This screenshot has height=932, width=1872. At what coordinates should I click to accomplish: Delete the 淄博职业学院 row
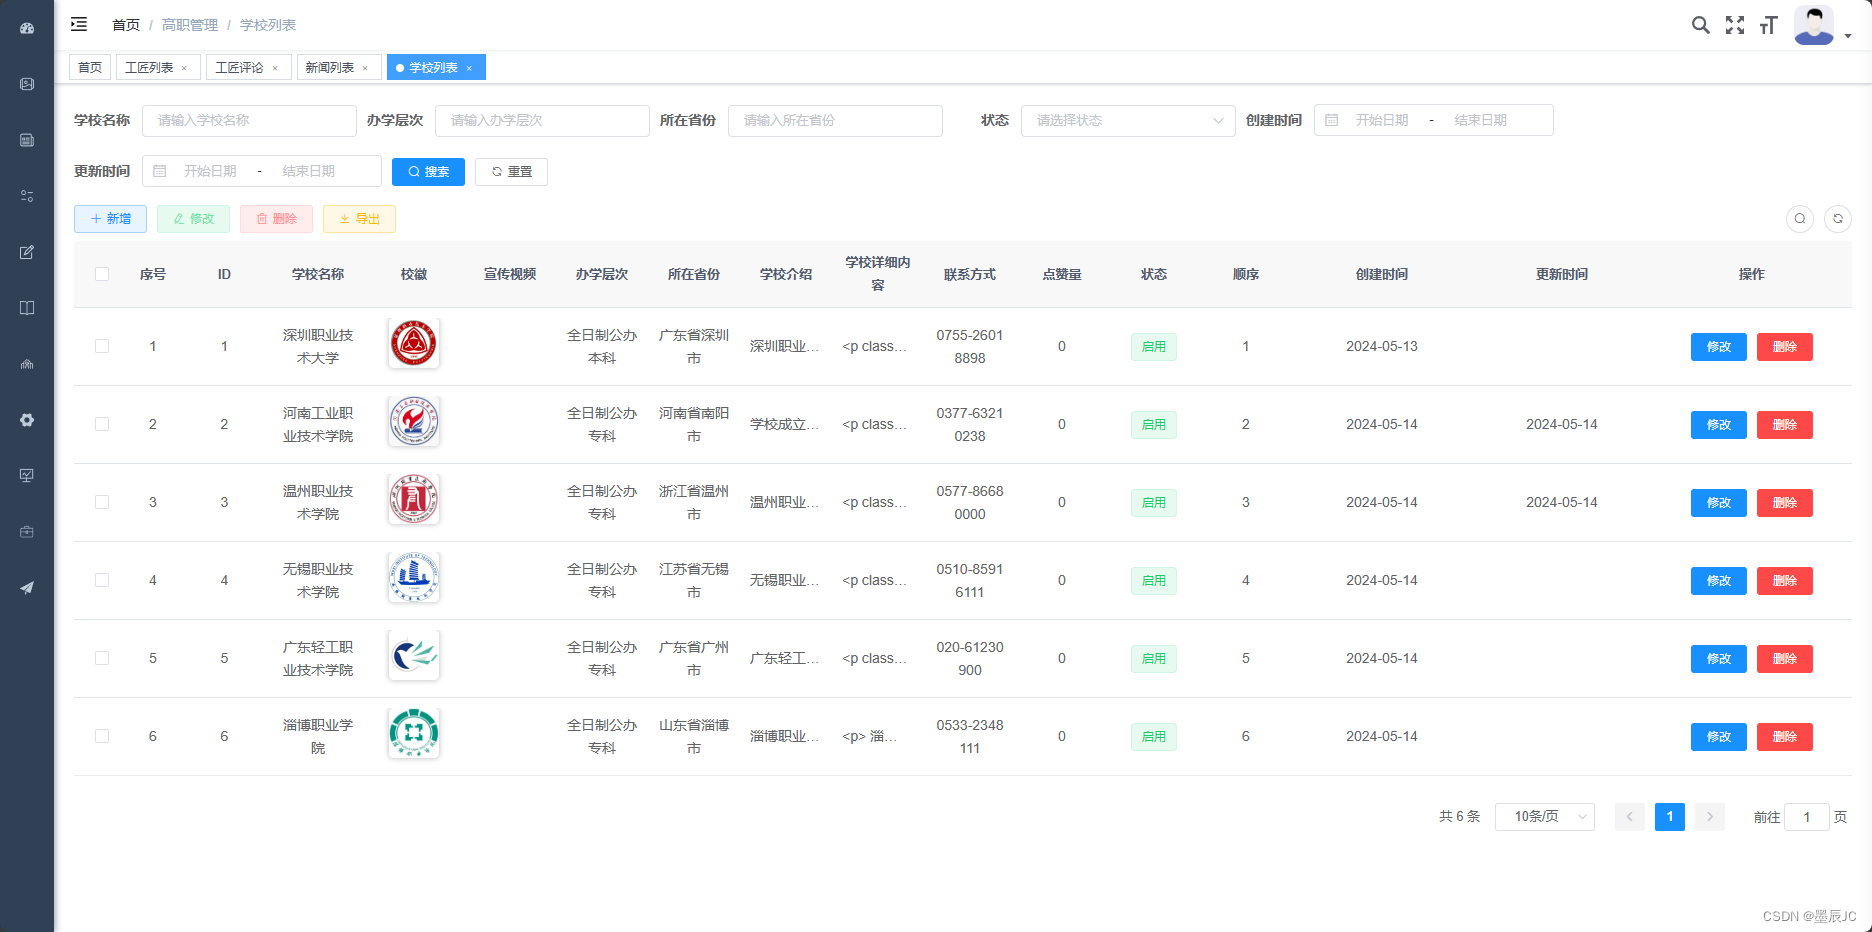click(x=1784, y=737)
